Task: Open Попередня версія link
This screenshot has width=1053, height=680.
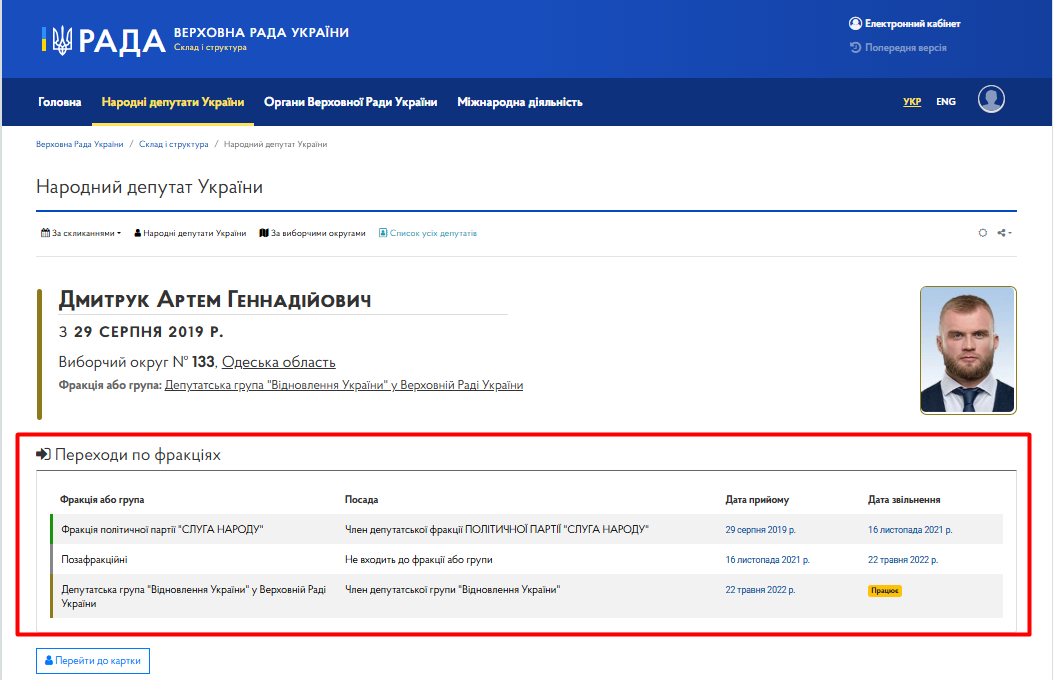Action: click(x=899, y=48)
